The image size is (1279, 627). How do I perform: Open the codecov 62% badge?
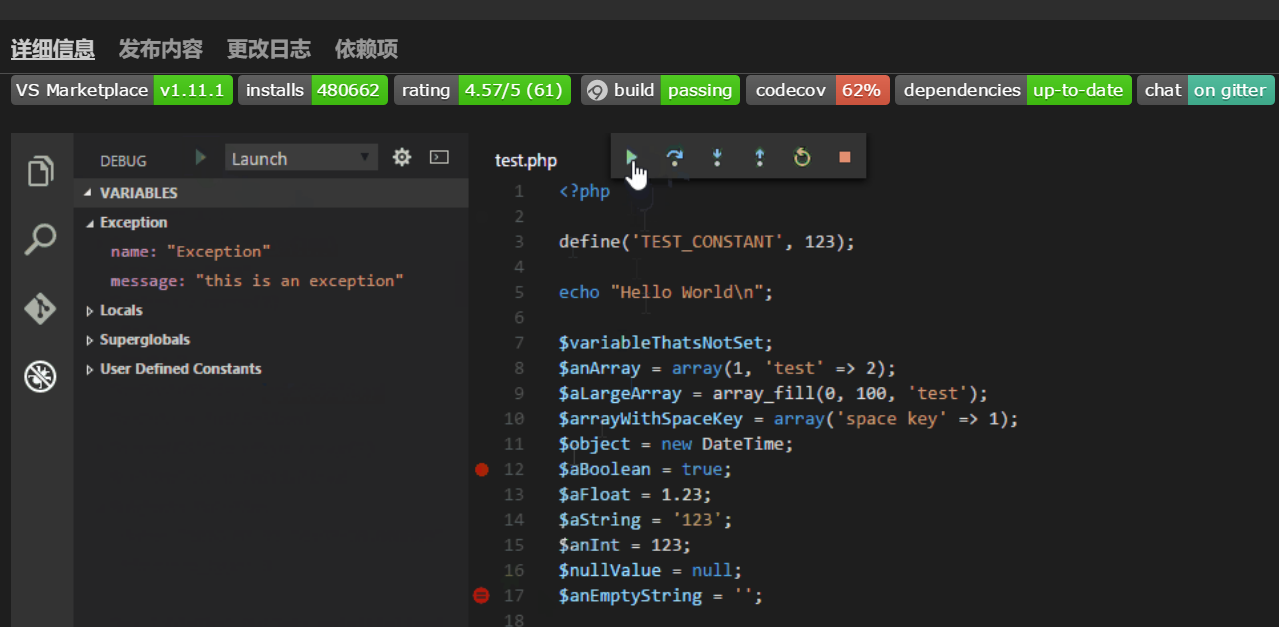pyautogui.click(x=818, y=90)
